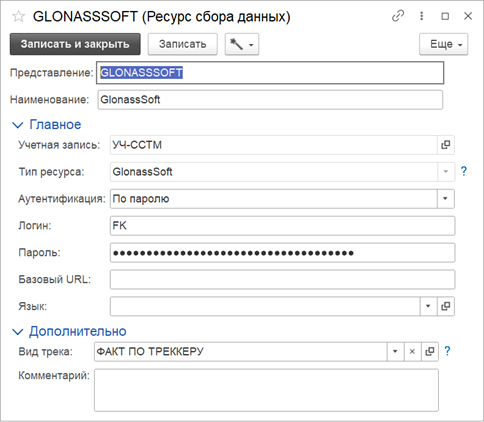
Task: Add form to favorites with star icon
Action: [x=18, y=16]
